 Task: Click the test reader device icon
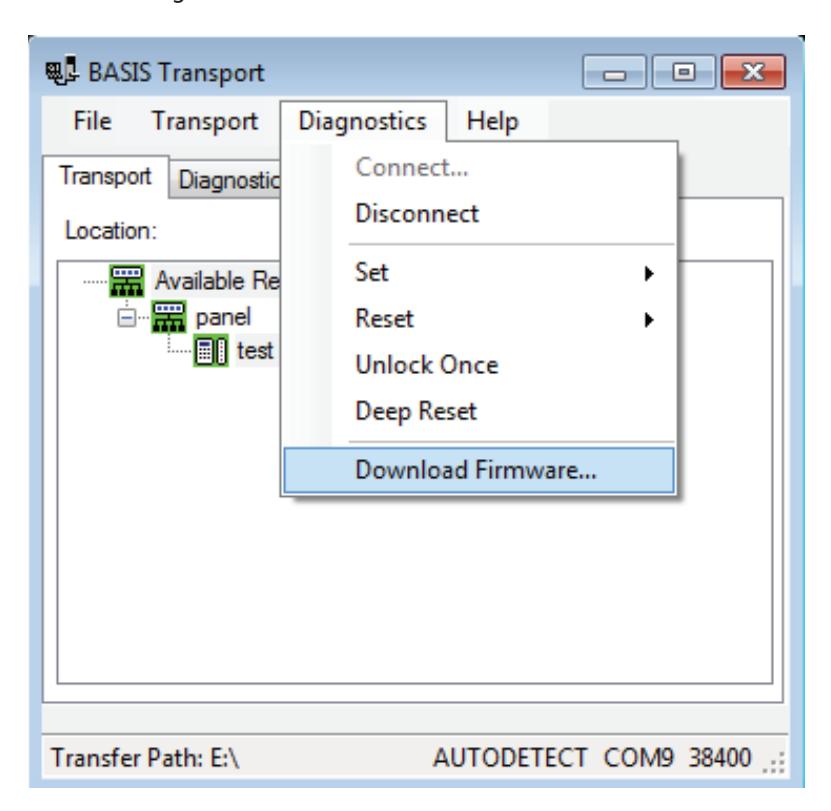tap(211, 350)
